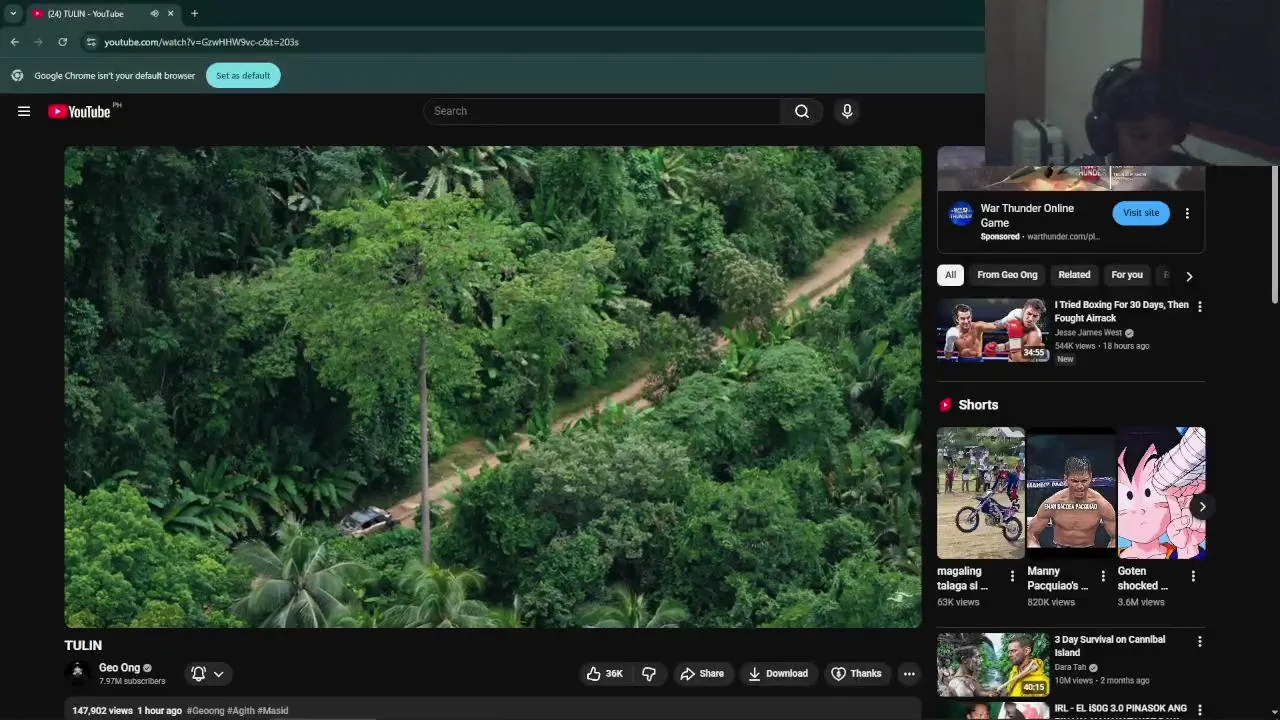The image size is (1280, 720).
Task: Start voice search with microphone icon
Action: [x=847, y=111]
